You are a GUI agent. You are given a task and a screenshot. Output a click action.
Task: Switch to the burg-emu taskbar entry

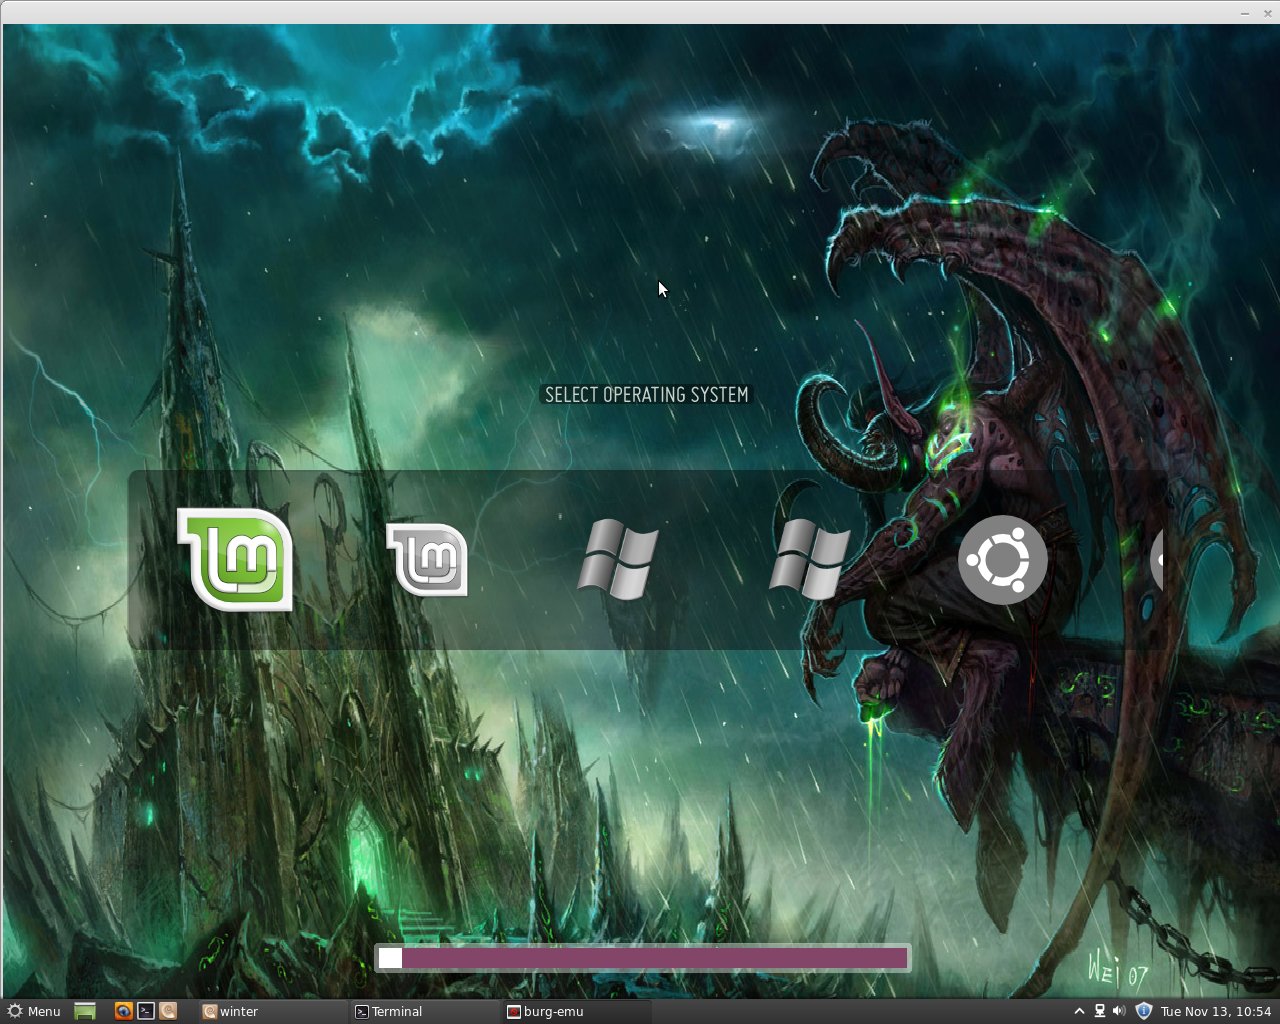pos(577,1011)
